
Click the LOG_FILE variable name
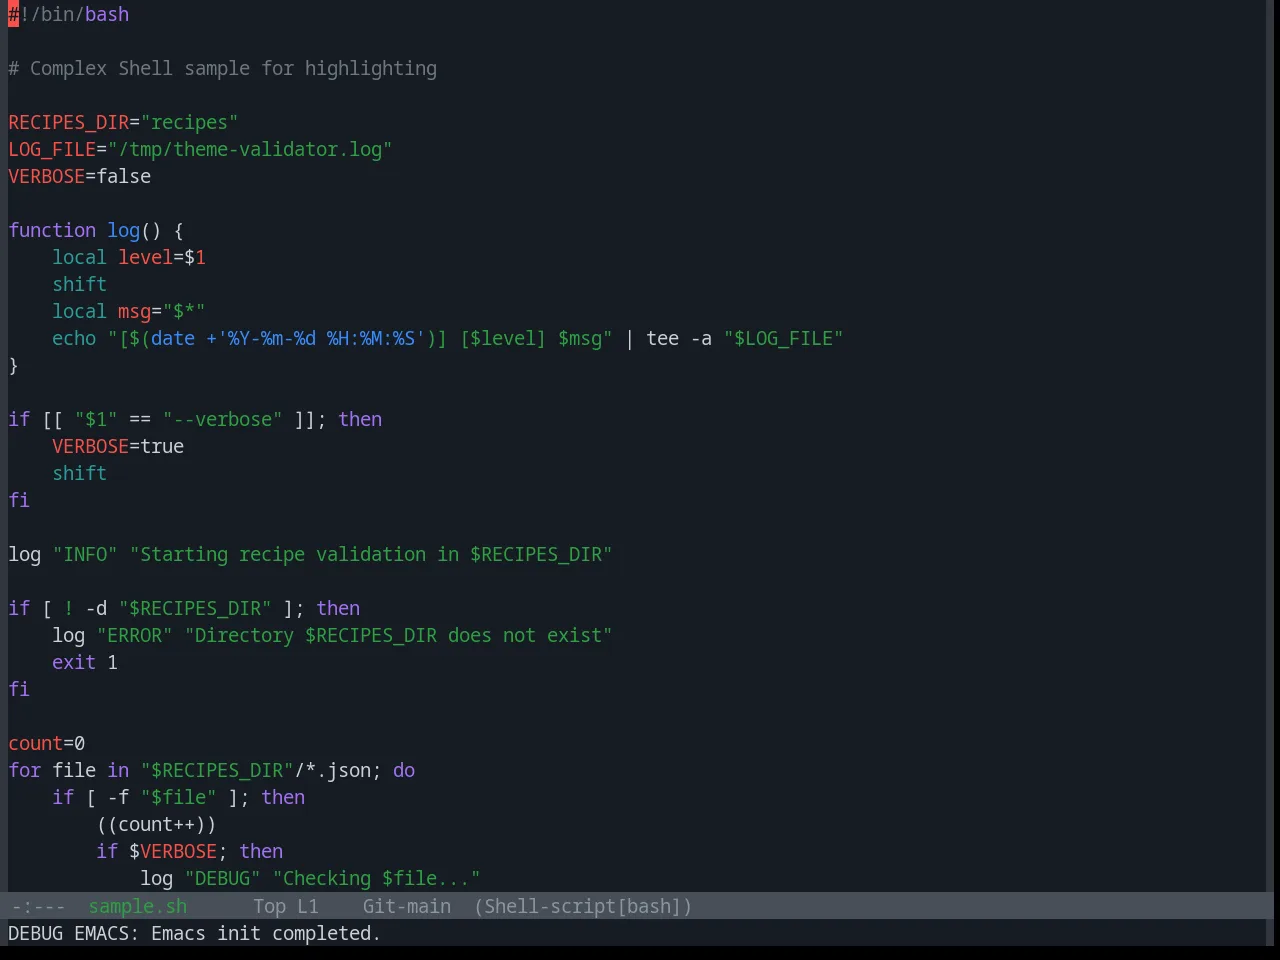coord(52,149)
